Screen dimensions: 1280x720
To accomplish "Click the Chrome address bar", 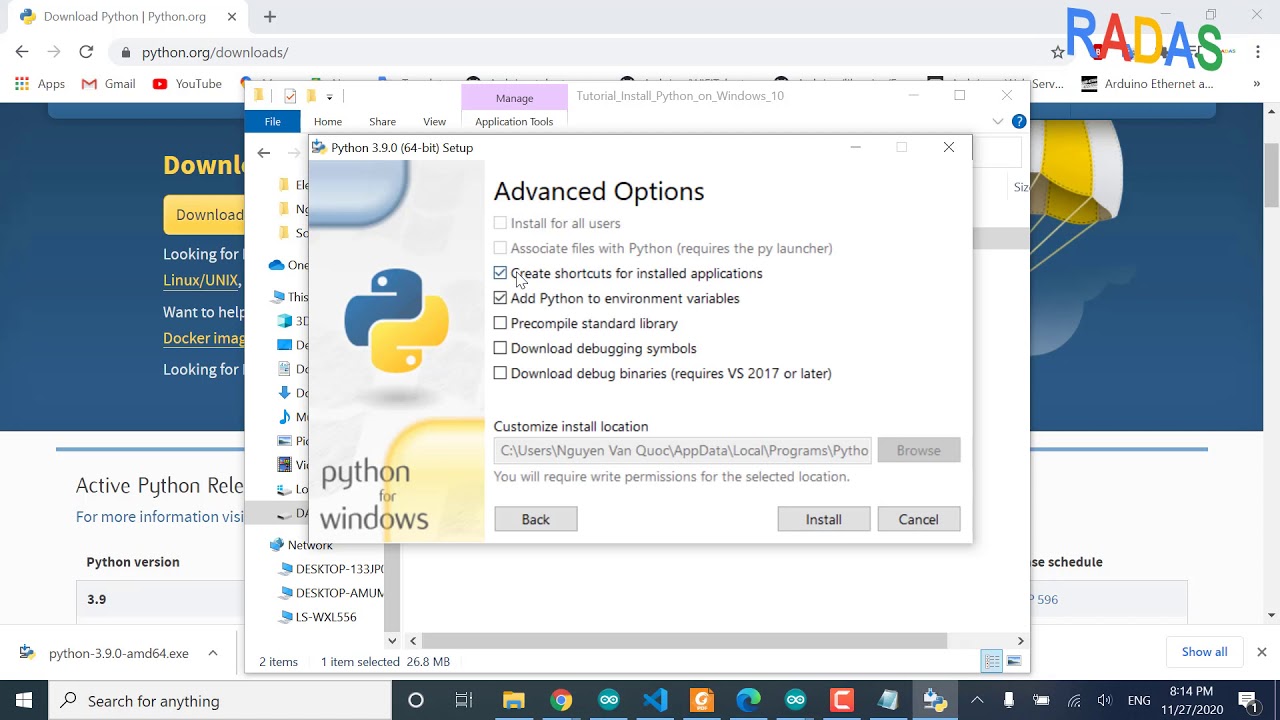I will tap(580, 52).
